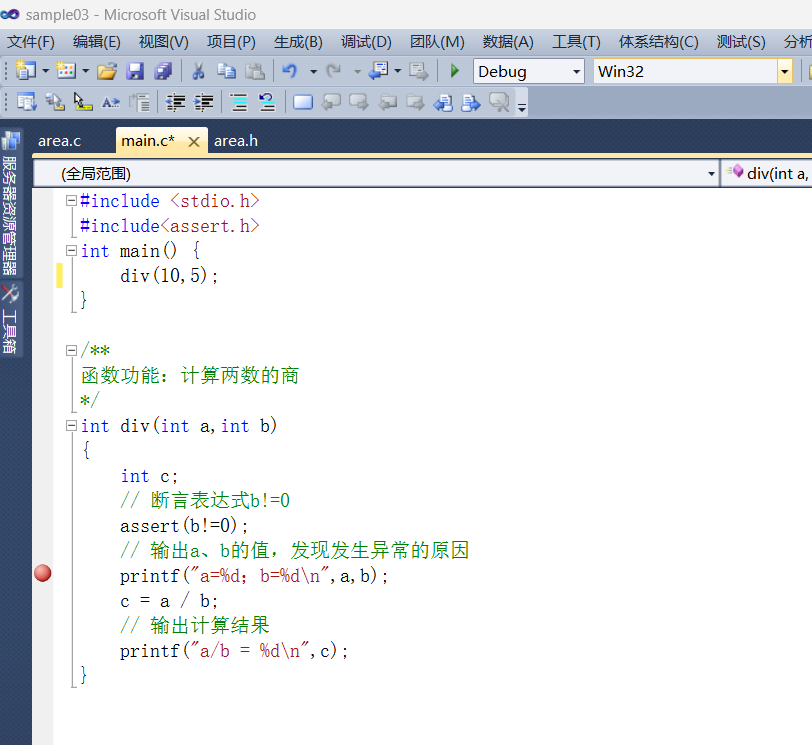Collapse the /** comment block outline
812x745 pixels.
point(71,350)
